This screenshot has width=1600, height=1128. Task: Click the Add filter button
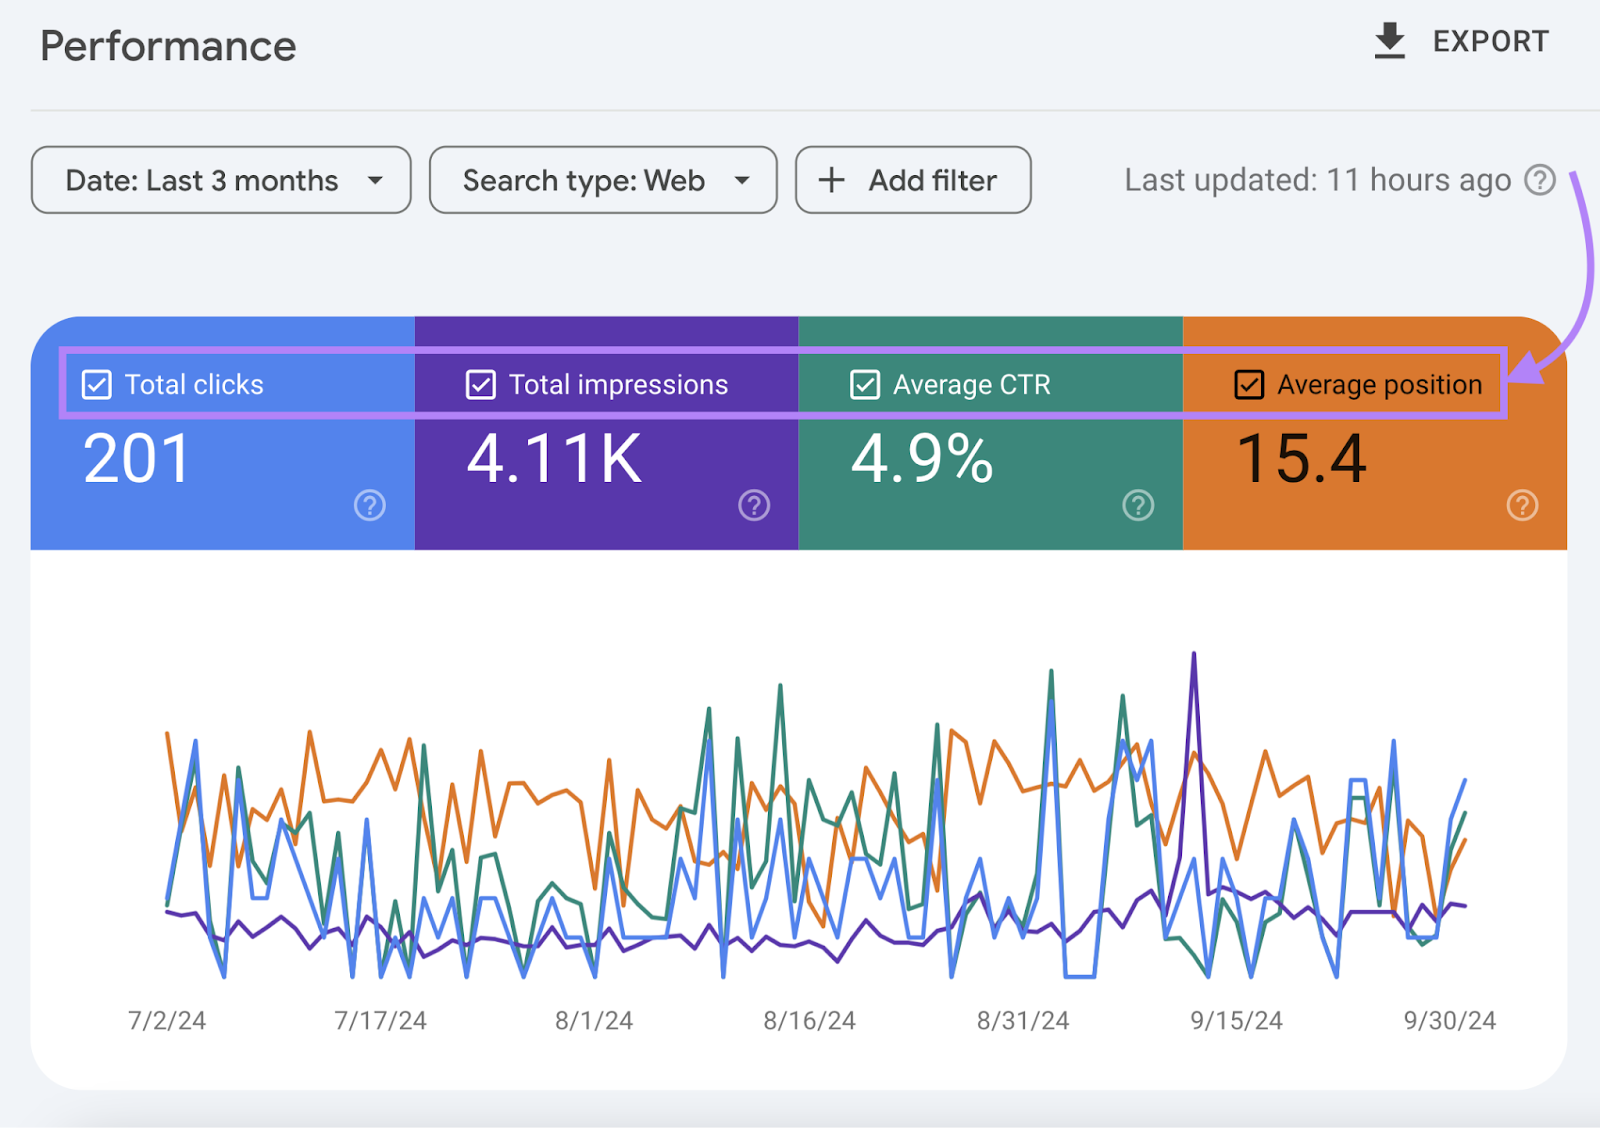click(912, 180)
